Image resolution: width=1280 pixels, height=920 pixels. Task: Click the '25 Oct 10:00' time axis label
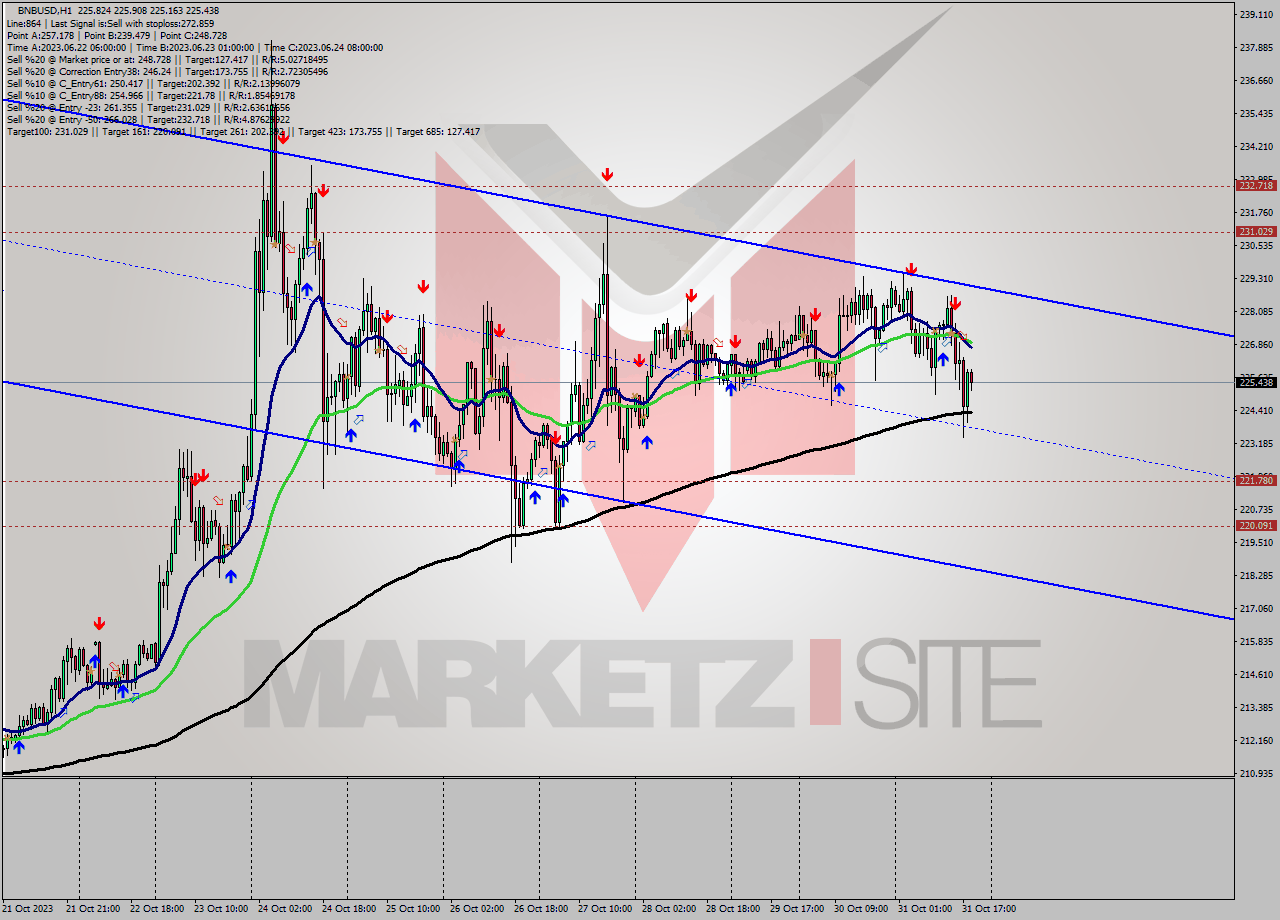click(x=413, y=909)
